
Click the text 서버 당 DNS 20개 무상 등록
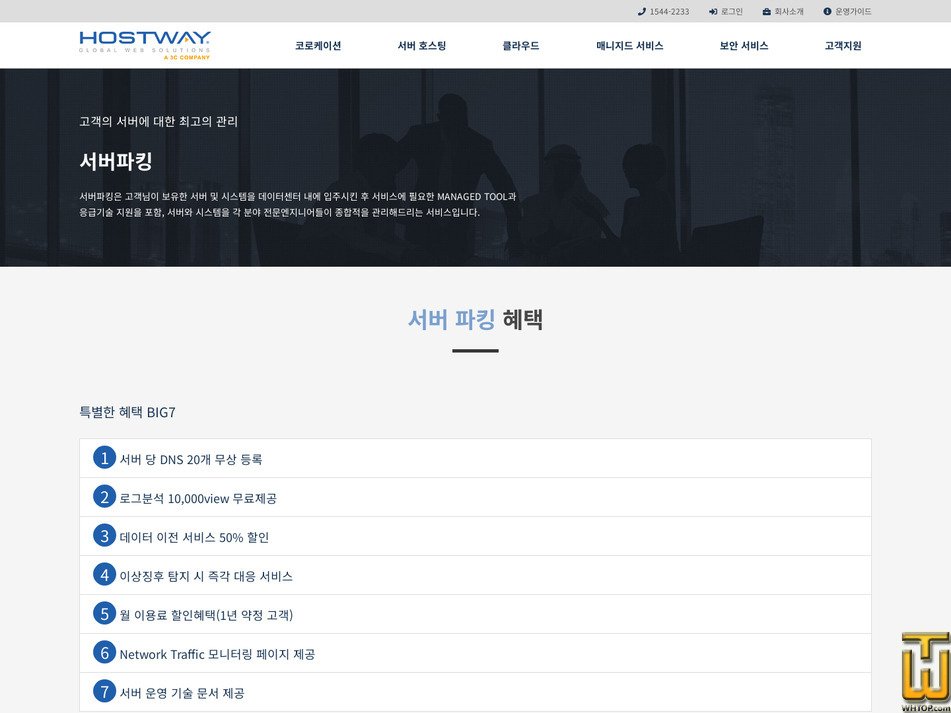(x=191, y=460)
